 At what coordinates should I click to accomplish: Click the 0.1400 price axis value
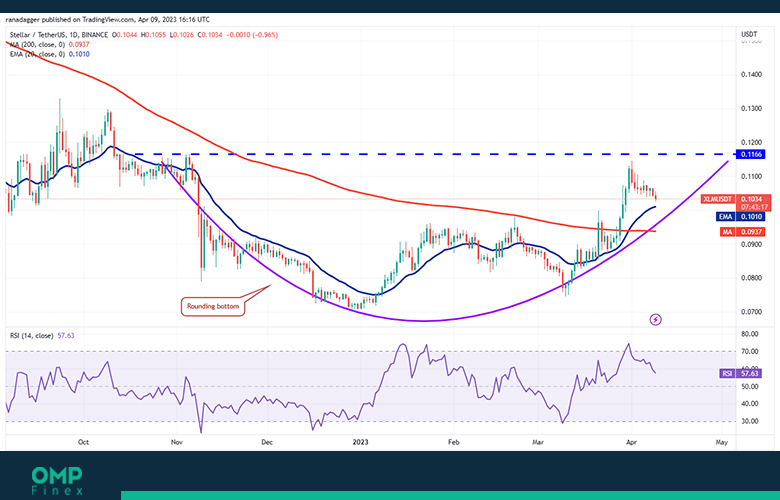click(x=751, y=75)
